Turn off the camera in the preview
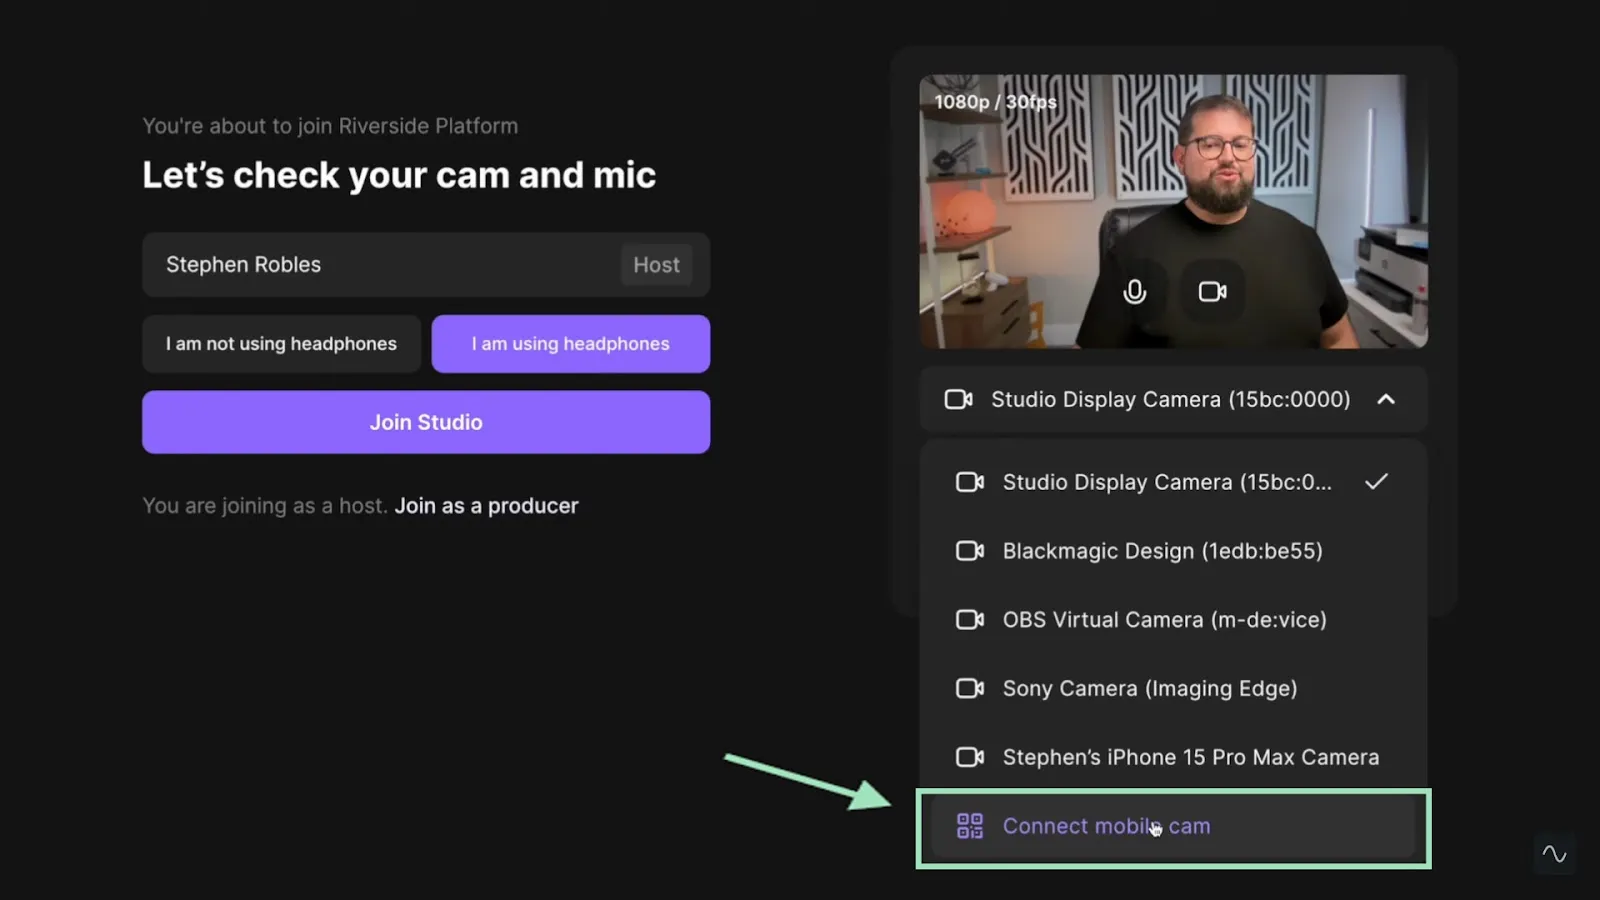 coord(1212,291)
